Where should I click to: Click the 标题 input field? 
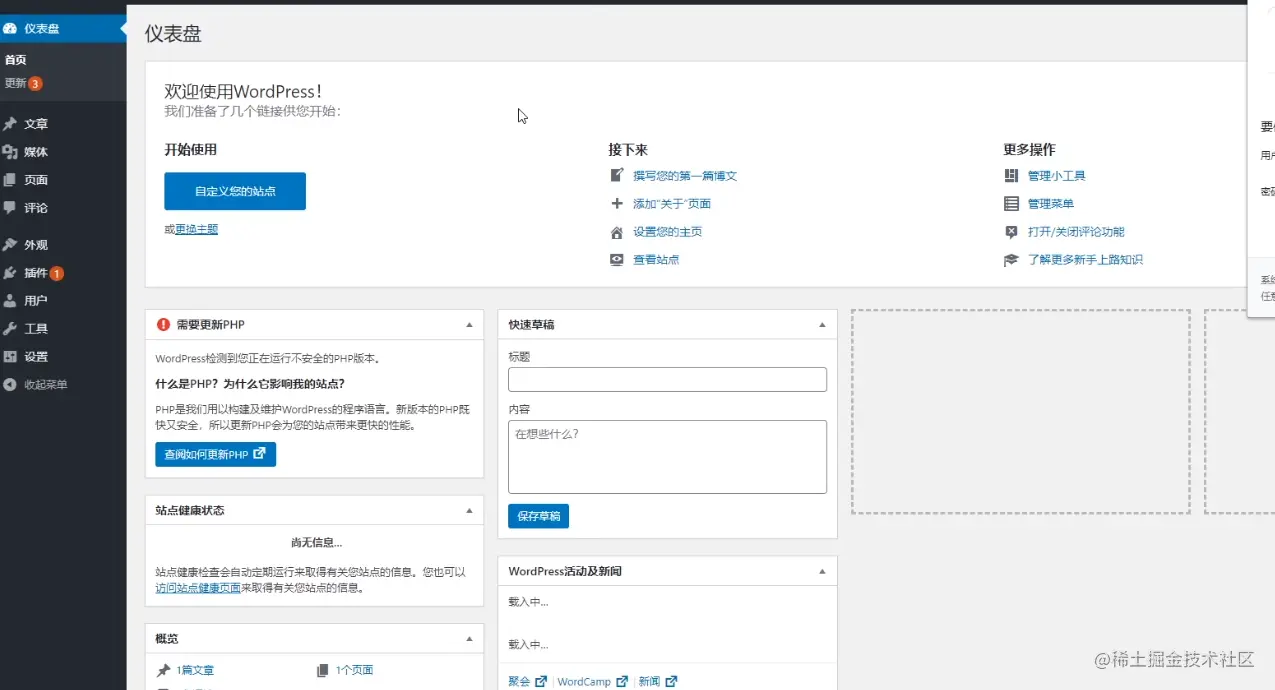(667, 379)
